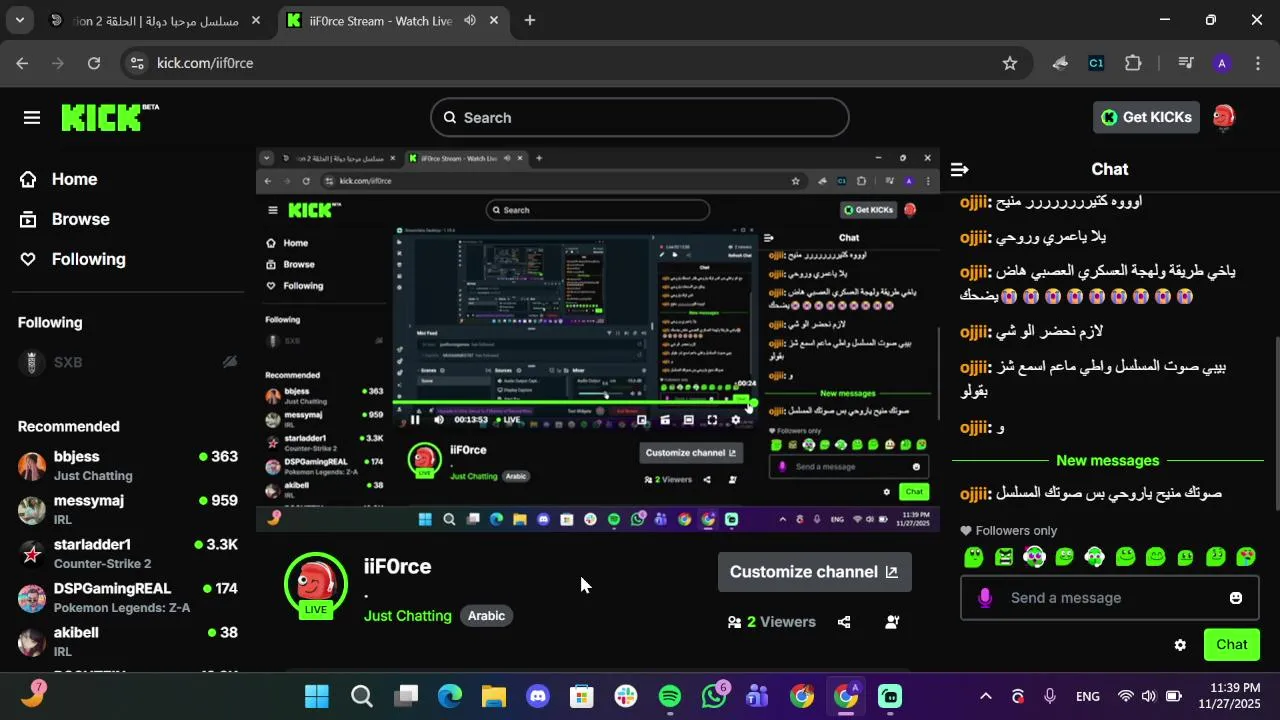Open the player settings gear
Screen dimensions: 1280x720
click(736, 420)
